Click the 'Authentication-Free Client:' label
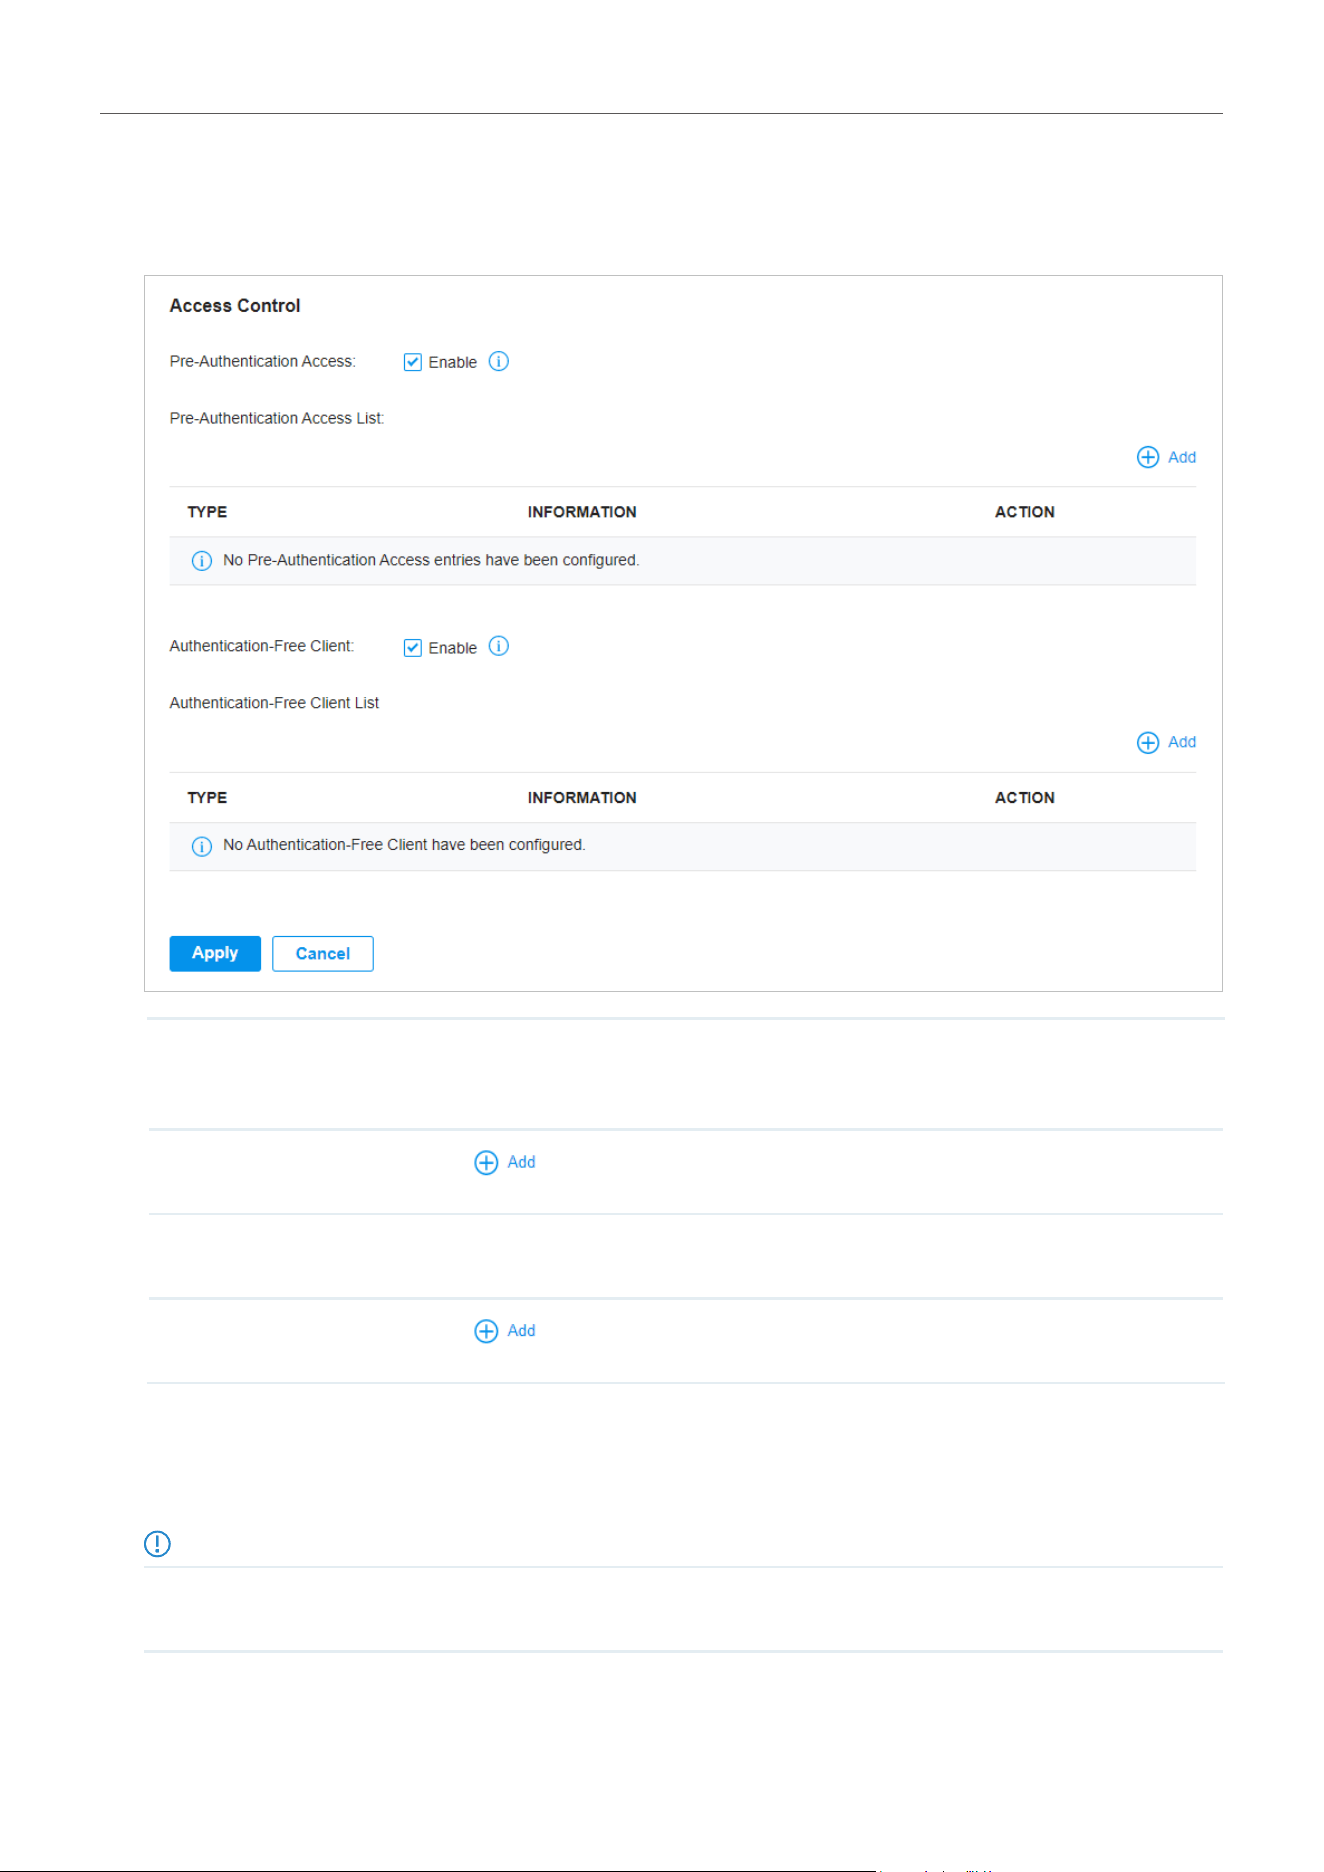 click(x=262, y=646)
